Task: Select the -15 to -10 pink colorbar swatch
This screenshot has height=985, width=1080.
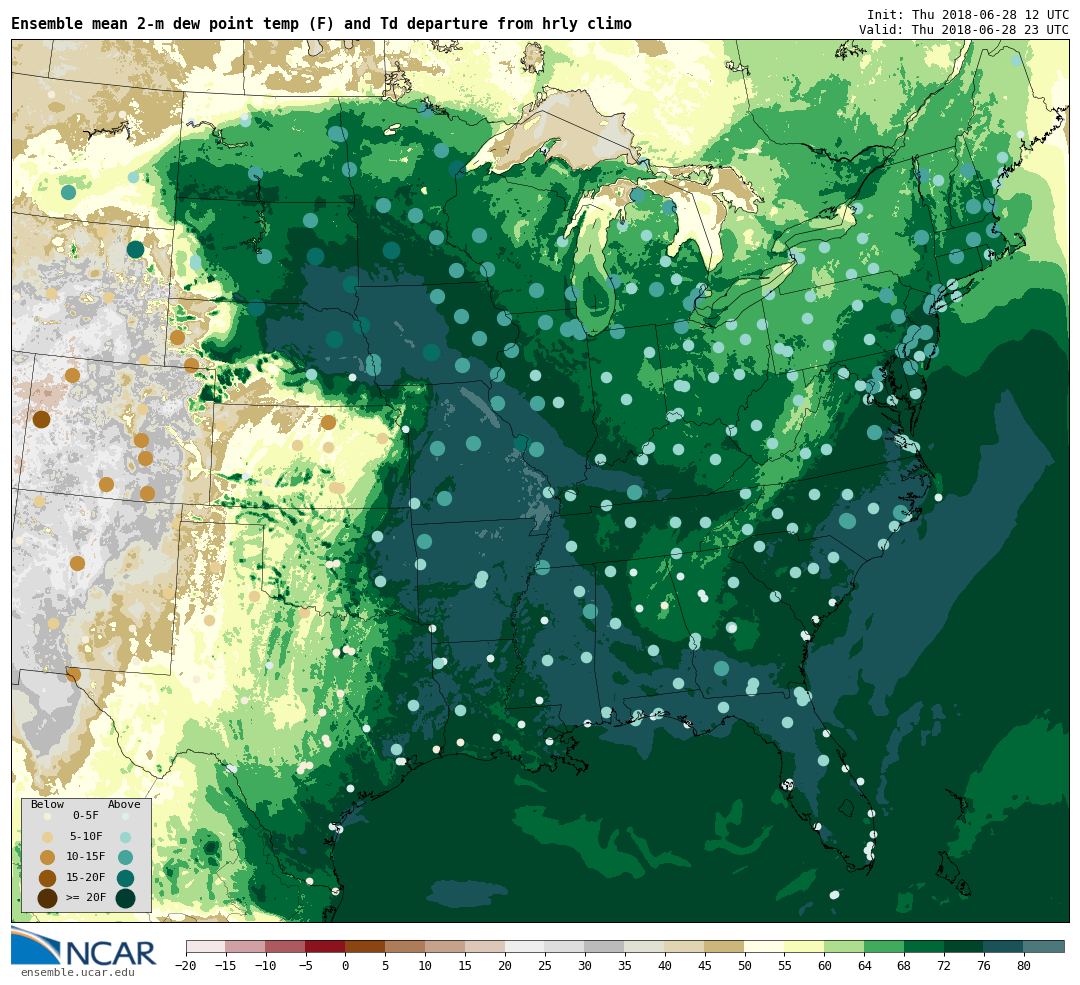Action: [x=246, y=946]
